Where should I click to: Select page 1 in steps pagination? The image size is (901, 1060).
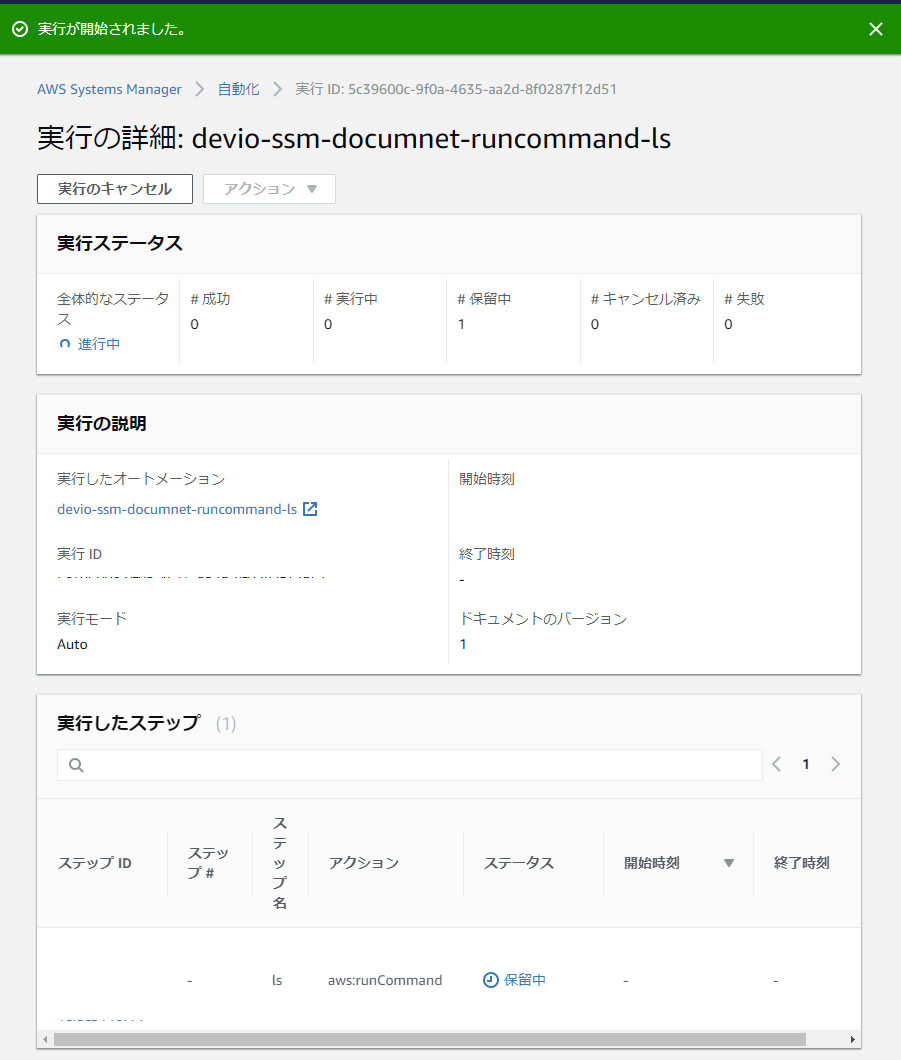point(806,764)
